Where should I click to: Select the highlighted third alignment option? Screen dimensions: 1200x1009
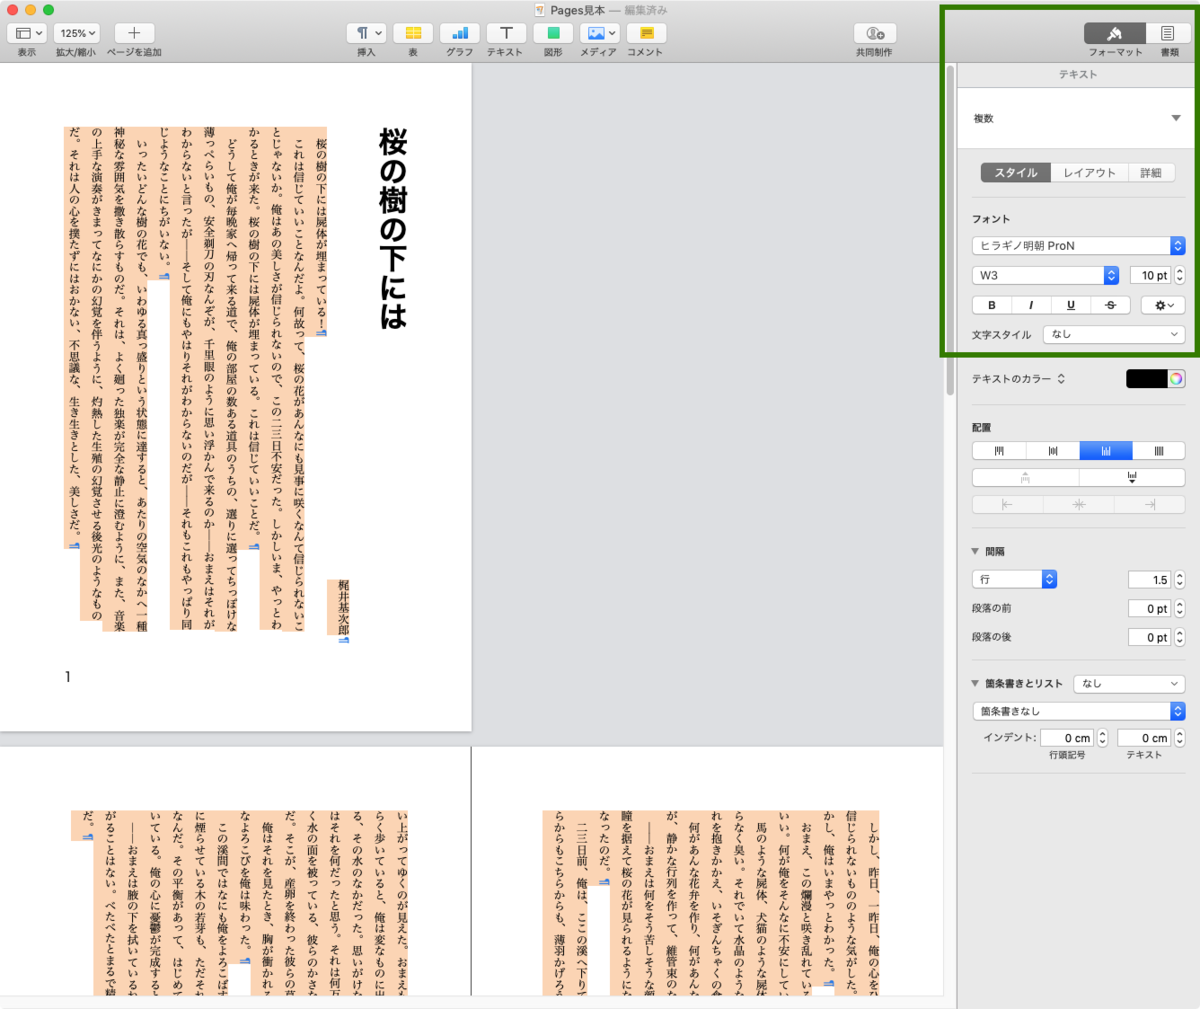point(1106,451)
